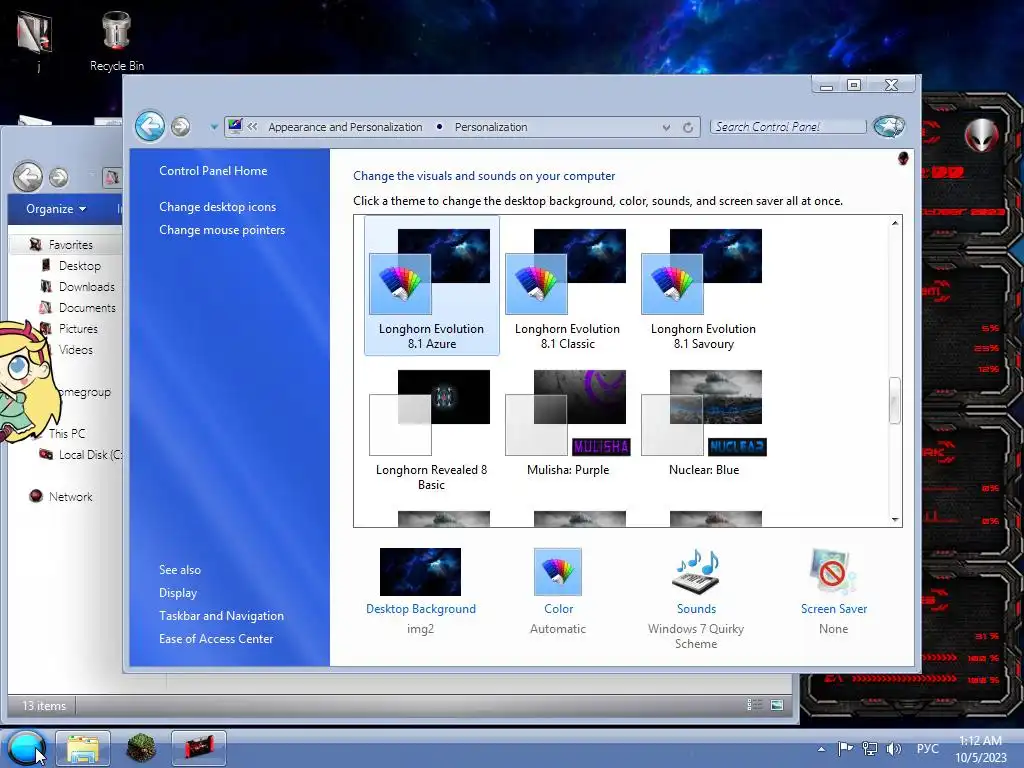Select Videos in Explorer sidebar

pyautogui.click(x=76, y=349)
